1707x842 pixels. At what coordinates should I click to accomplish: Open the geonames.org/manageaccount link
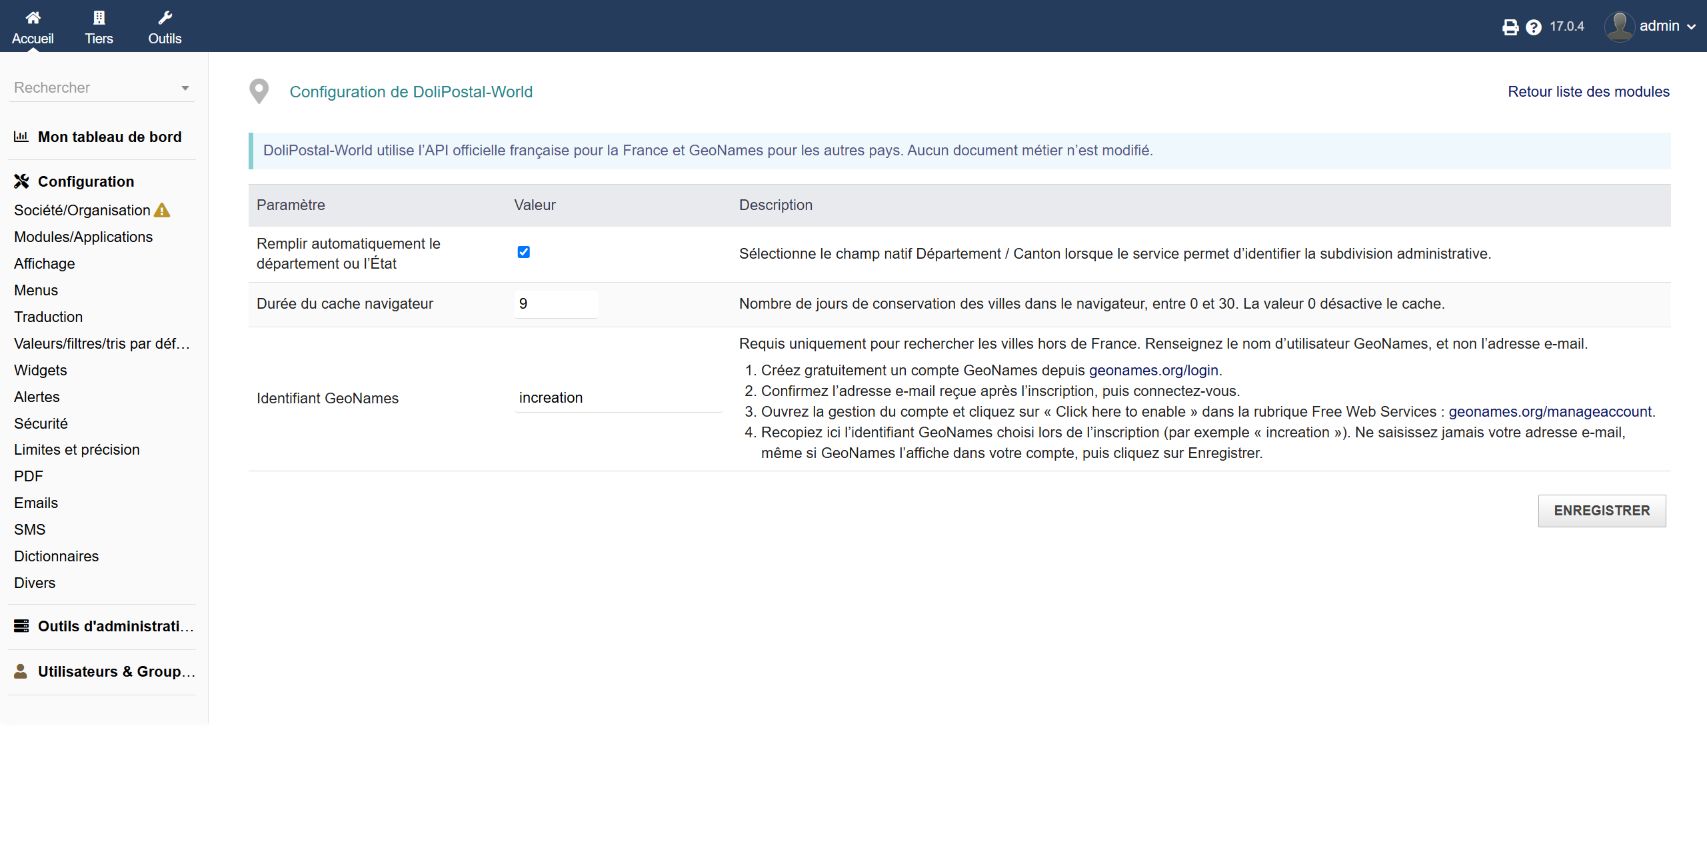pos(1550,411)
